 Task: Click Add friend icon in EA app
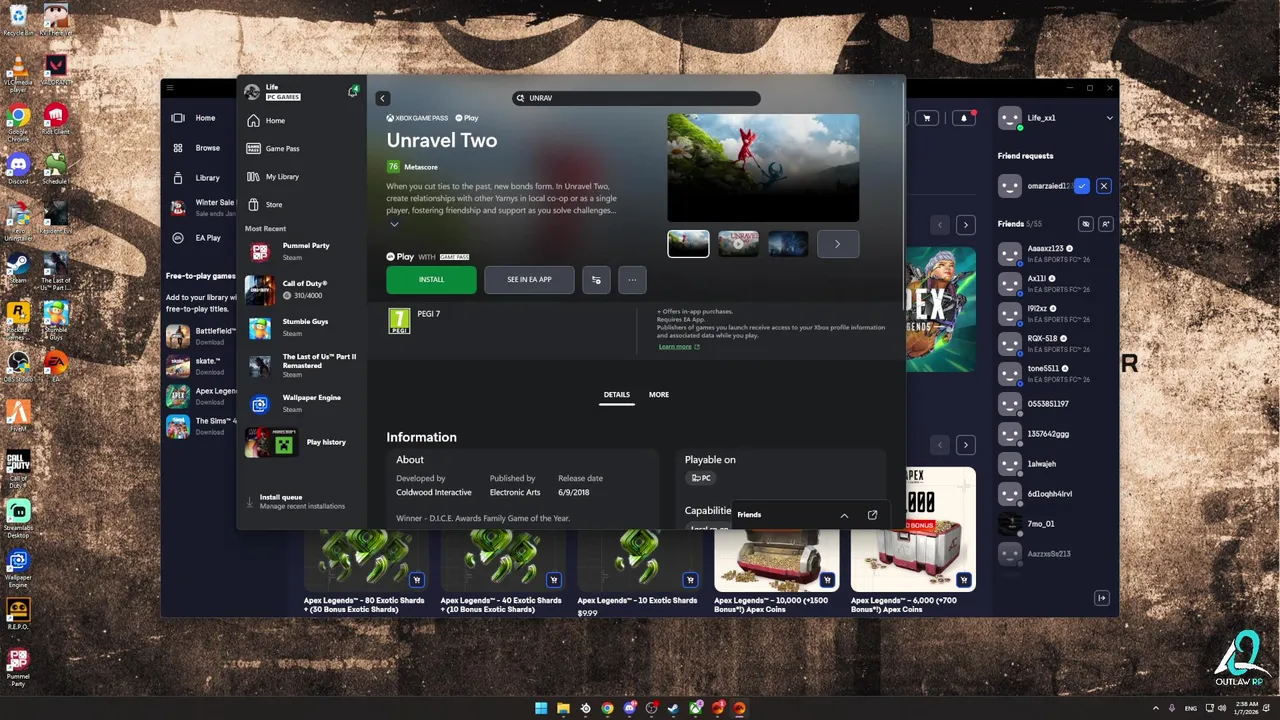(x=1105, y=224)
